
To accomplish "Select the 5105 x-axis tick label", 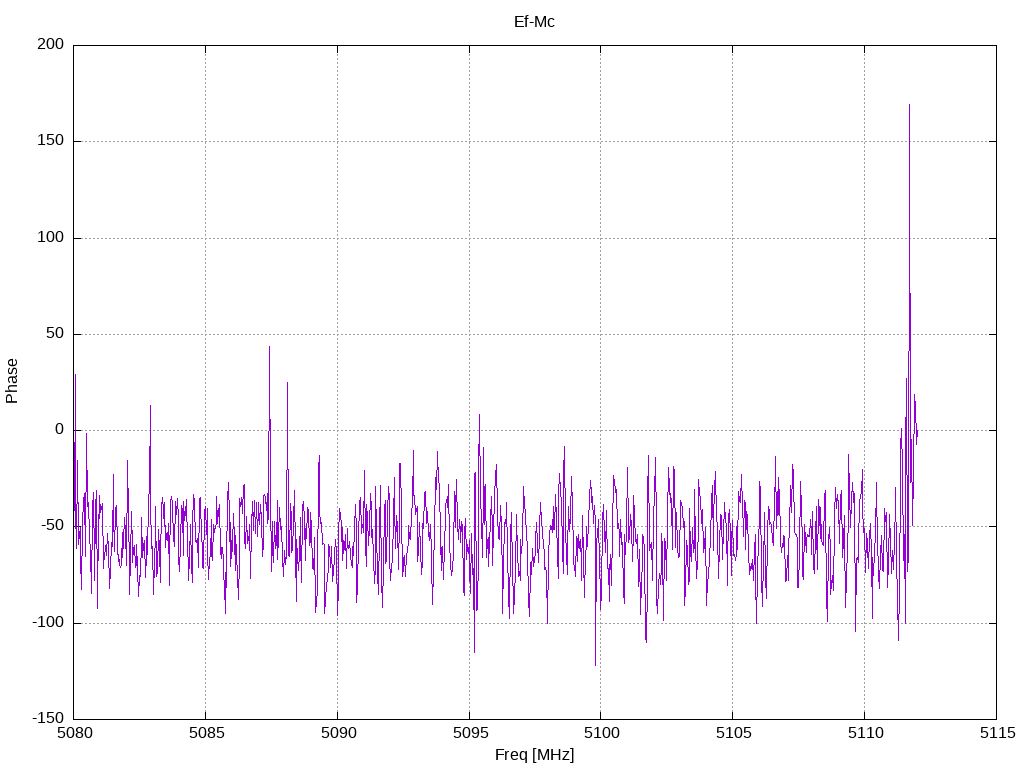I will pos(732,734).
